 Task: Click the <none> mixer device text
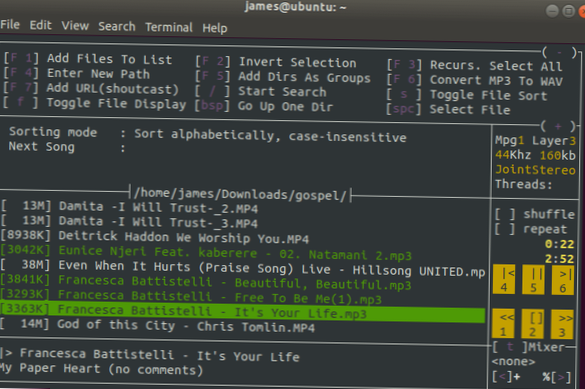[x=513, y=361]
